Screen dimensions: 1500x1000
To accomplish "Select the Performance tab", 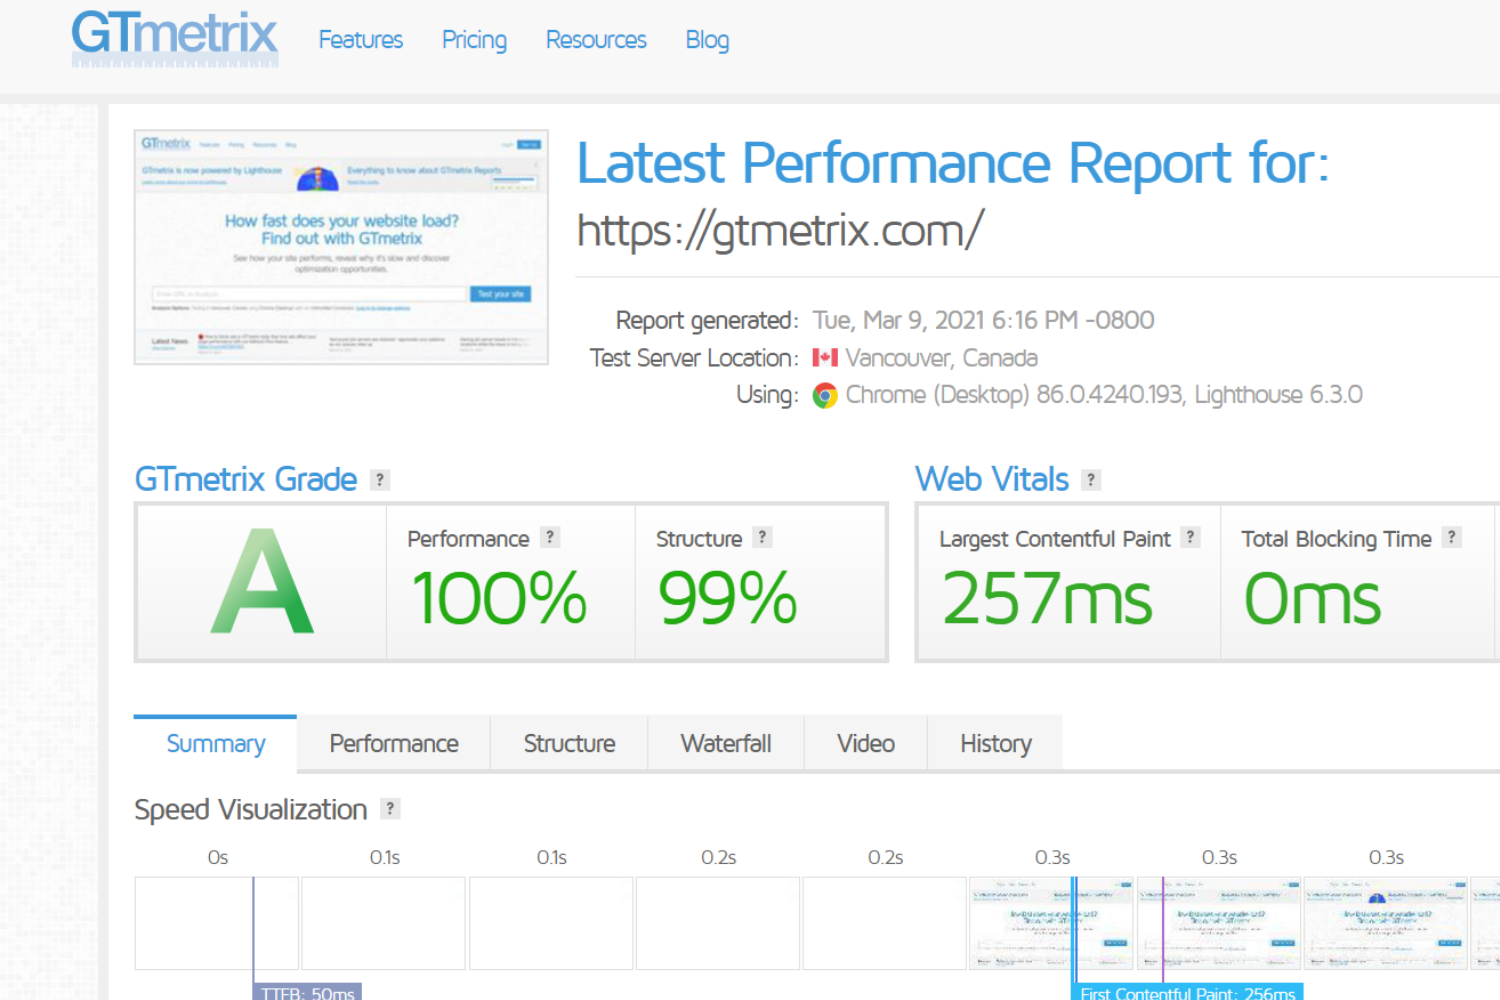I will tap(393, 743).
